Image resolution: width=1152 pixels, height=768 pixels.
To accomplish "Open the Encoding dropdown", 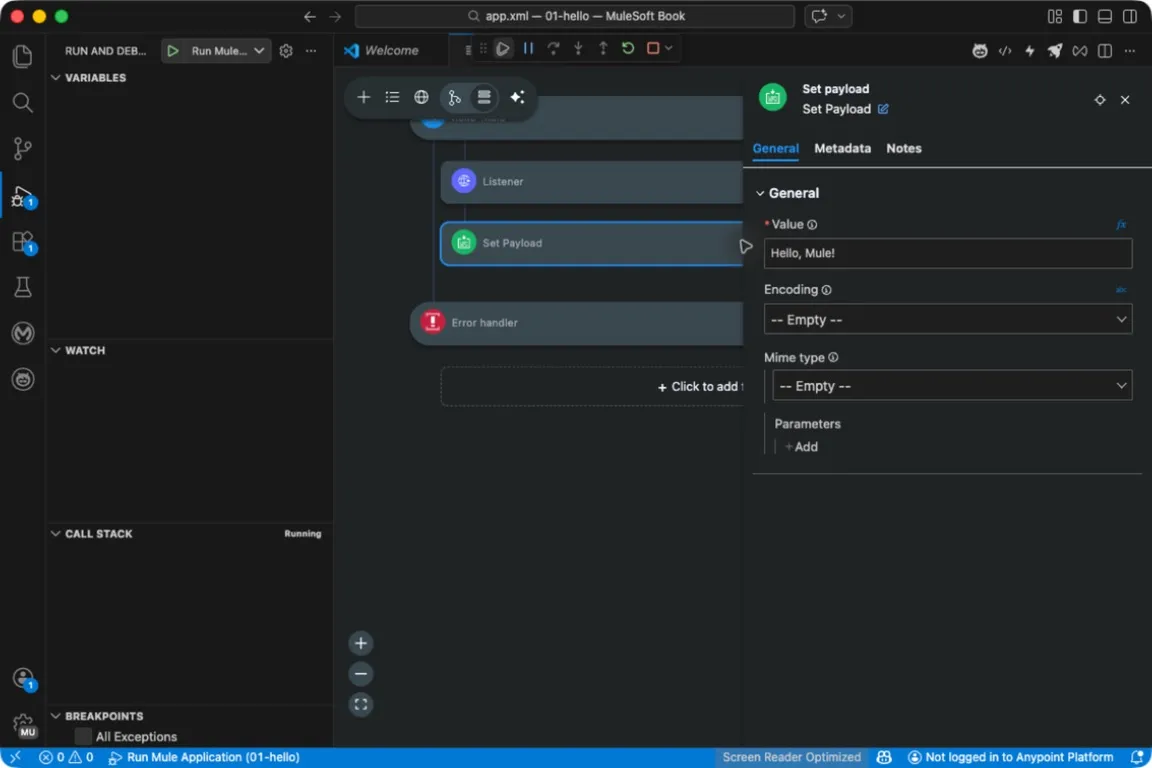I will [948, 320].
